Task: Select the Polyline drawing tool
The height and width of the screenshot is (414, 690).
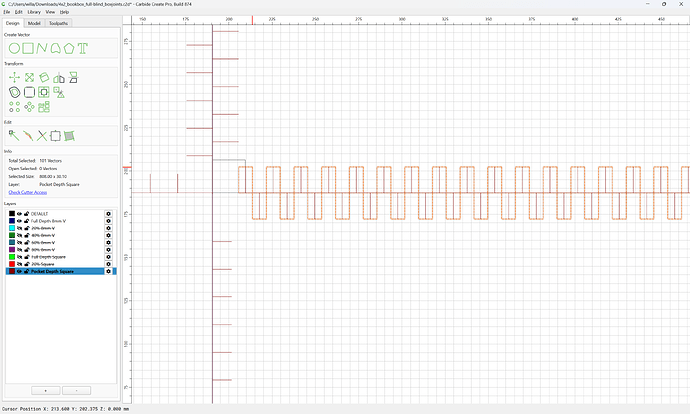Action: (42, 48)
